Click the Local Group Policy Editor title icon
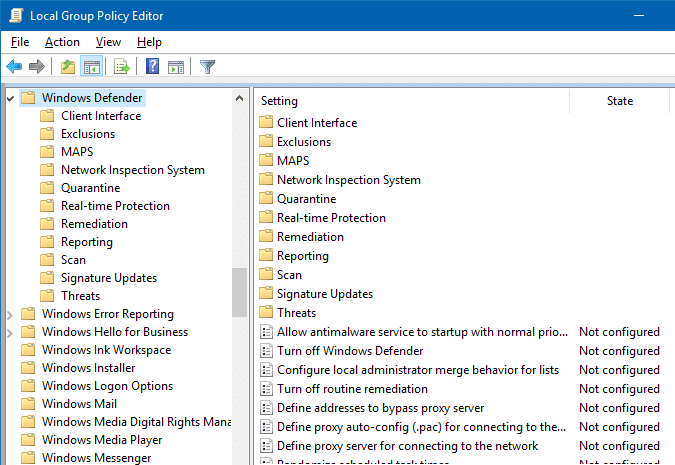This screenshot has height=465, width=675. [16, 16]
